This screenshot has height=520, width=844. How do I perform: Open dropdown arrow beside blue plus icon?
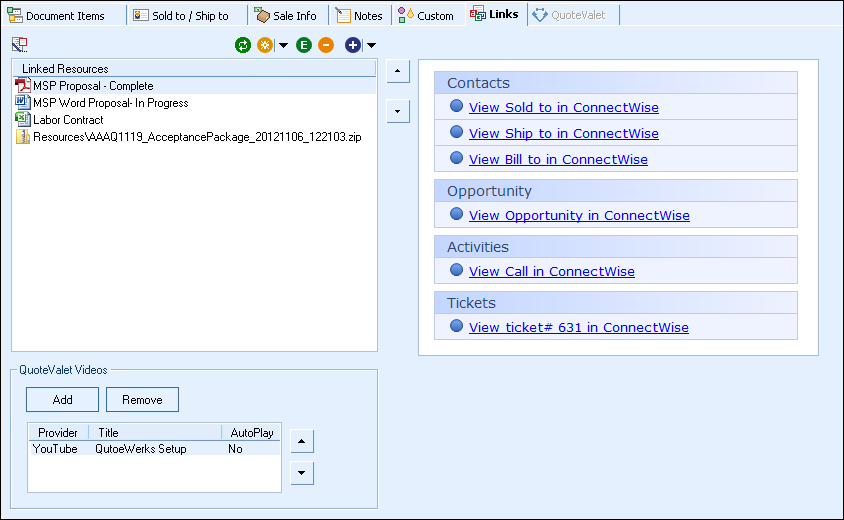(x=371, y=45)
